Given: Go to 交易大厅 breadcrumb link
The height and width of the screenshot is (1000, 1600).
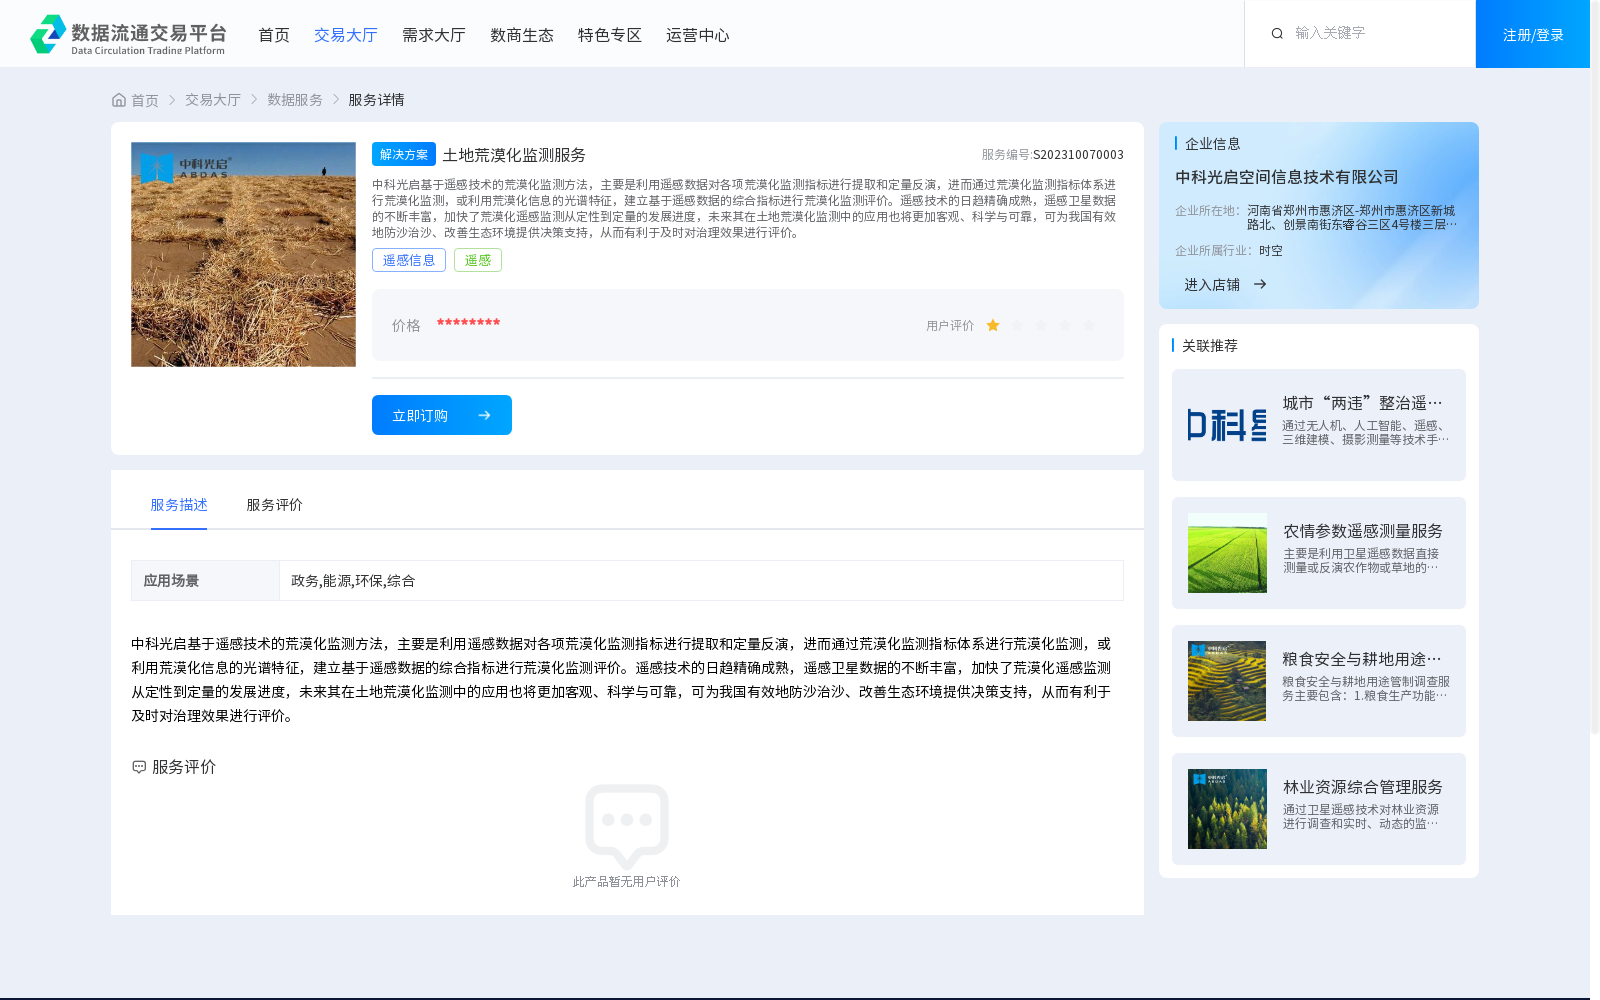Looking at the screenshot, I should 213,100.
